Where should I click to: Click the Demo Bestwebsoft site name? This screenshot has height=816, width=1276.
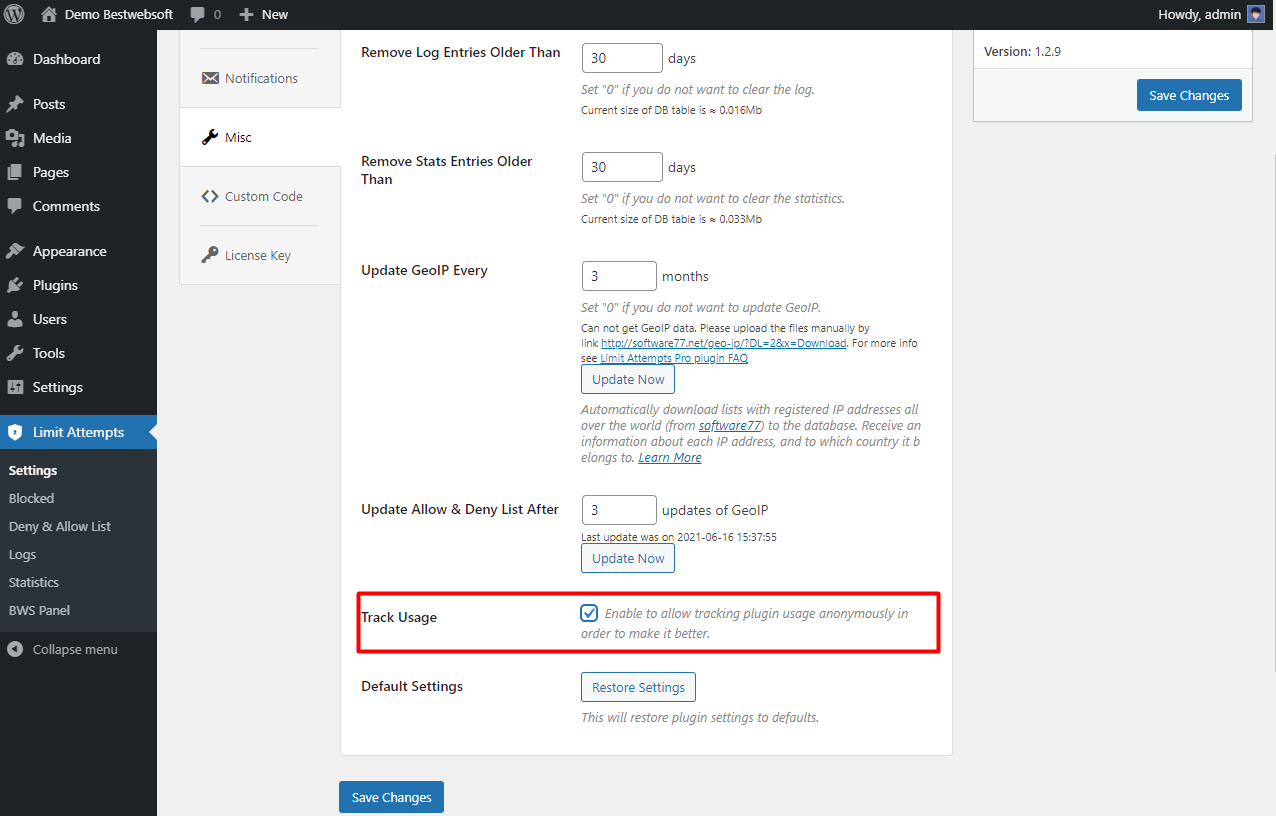click(x=118, y=14)
